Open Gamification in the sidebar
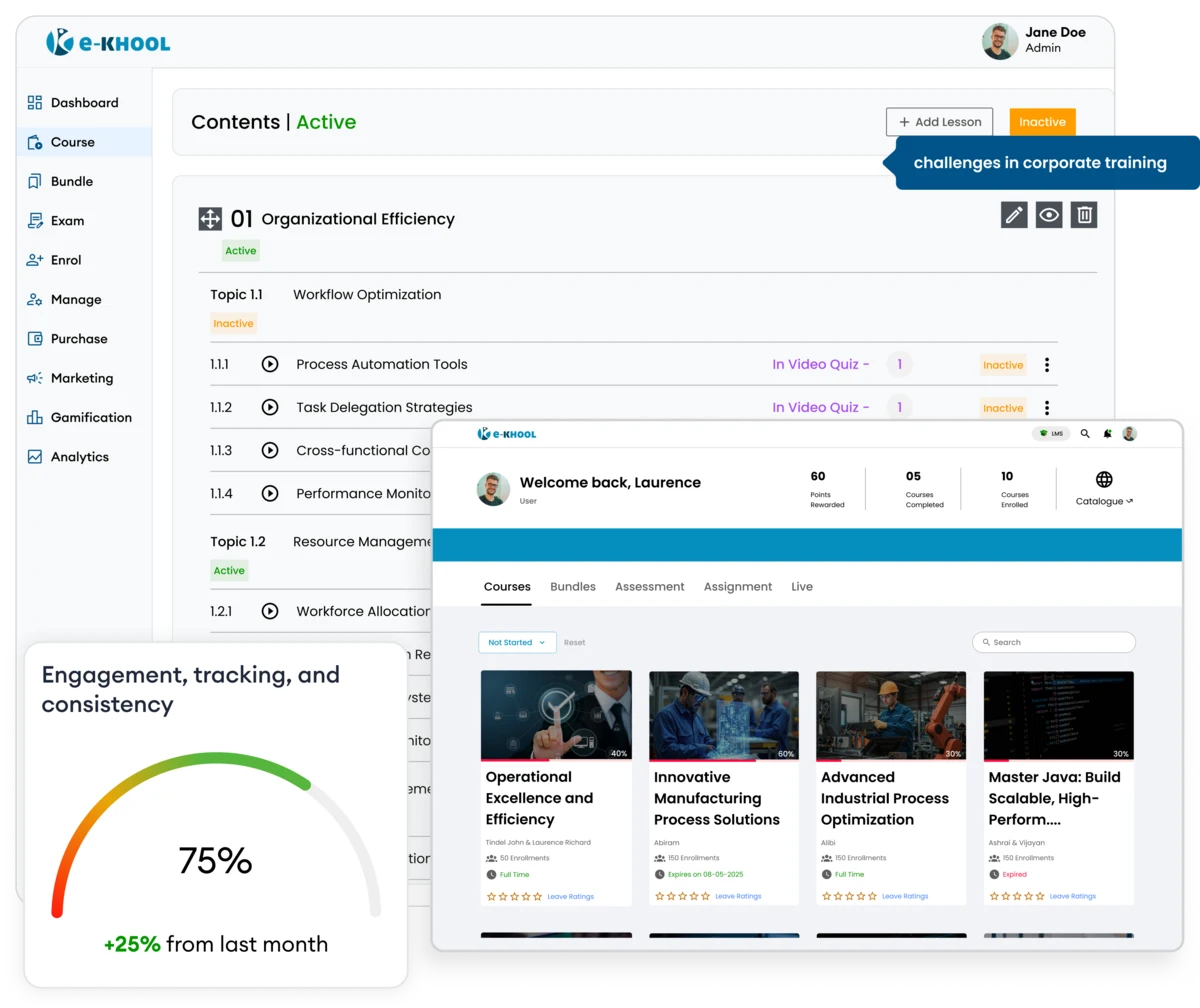This screenshot has width=1200, height=1008. 91,417
